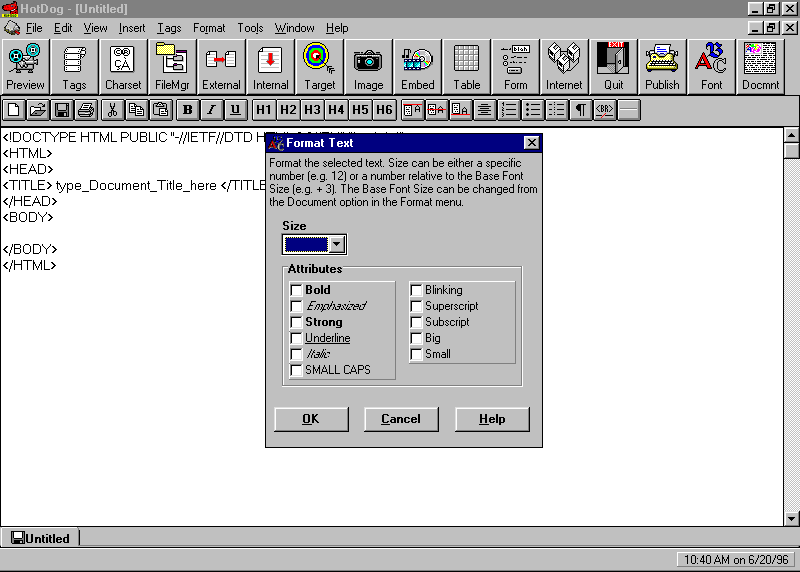
Task: Toggle the Superscript checkbox
Action: pos(416,306)
